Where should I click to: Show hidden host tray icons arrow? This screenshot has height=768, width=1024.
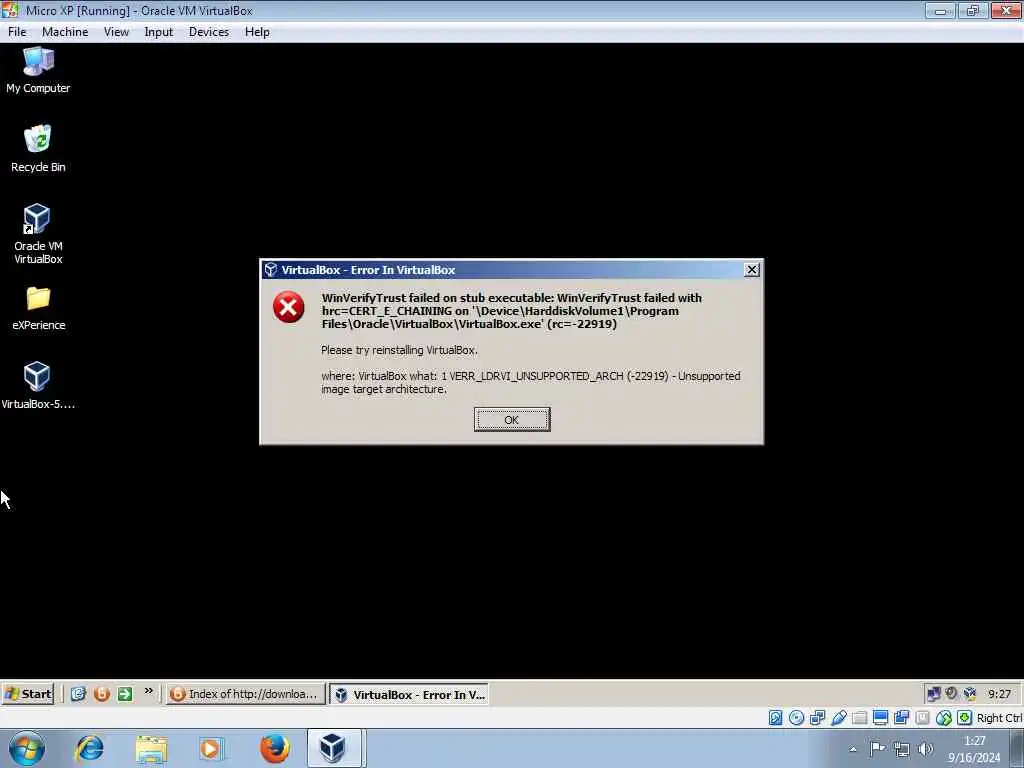853,749
